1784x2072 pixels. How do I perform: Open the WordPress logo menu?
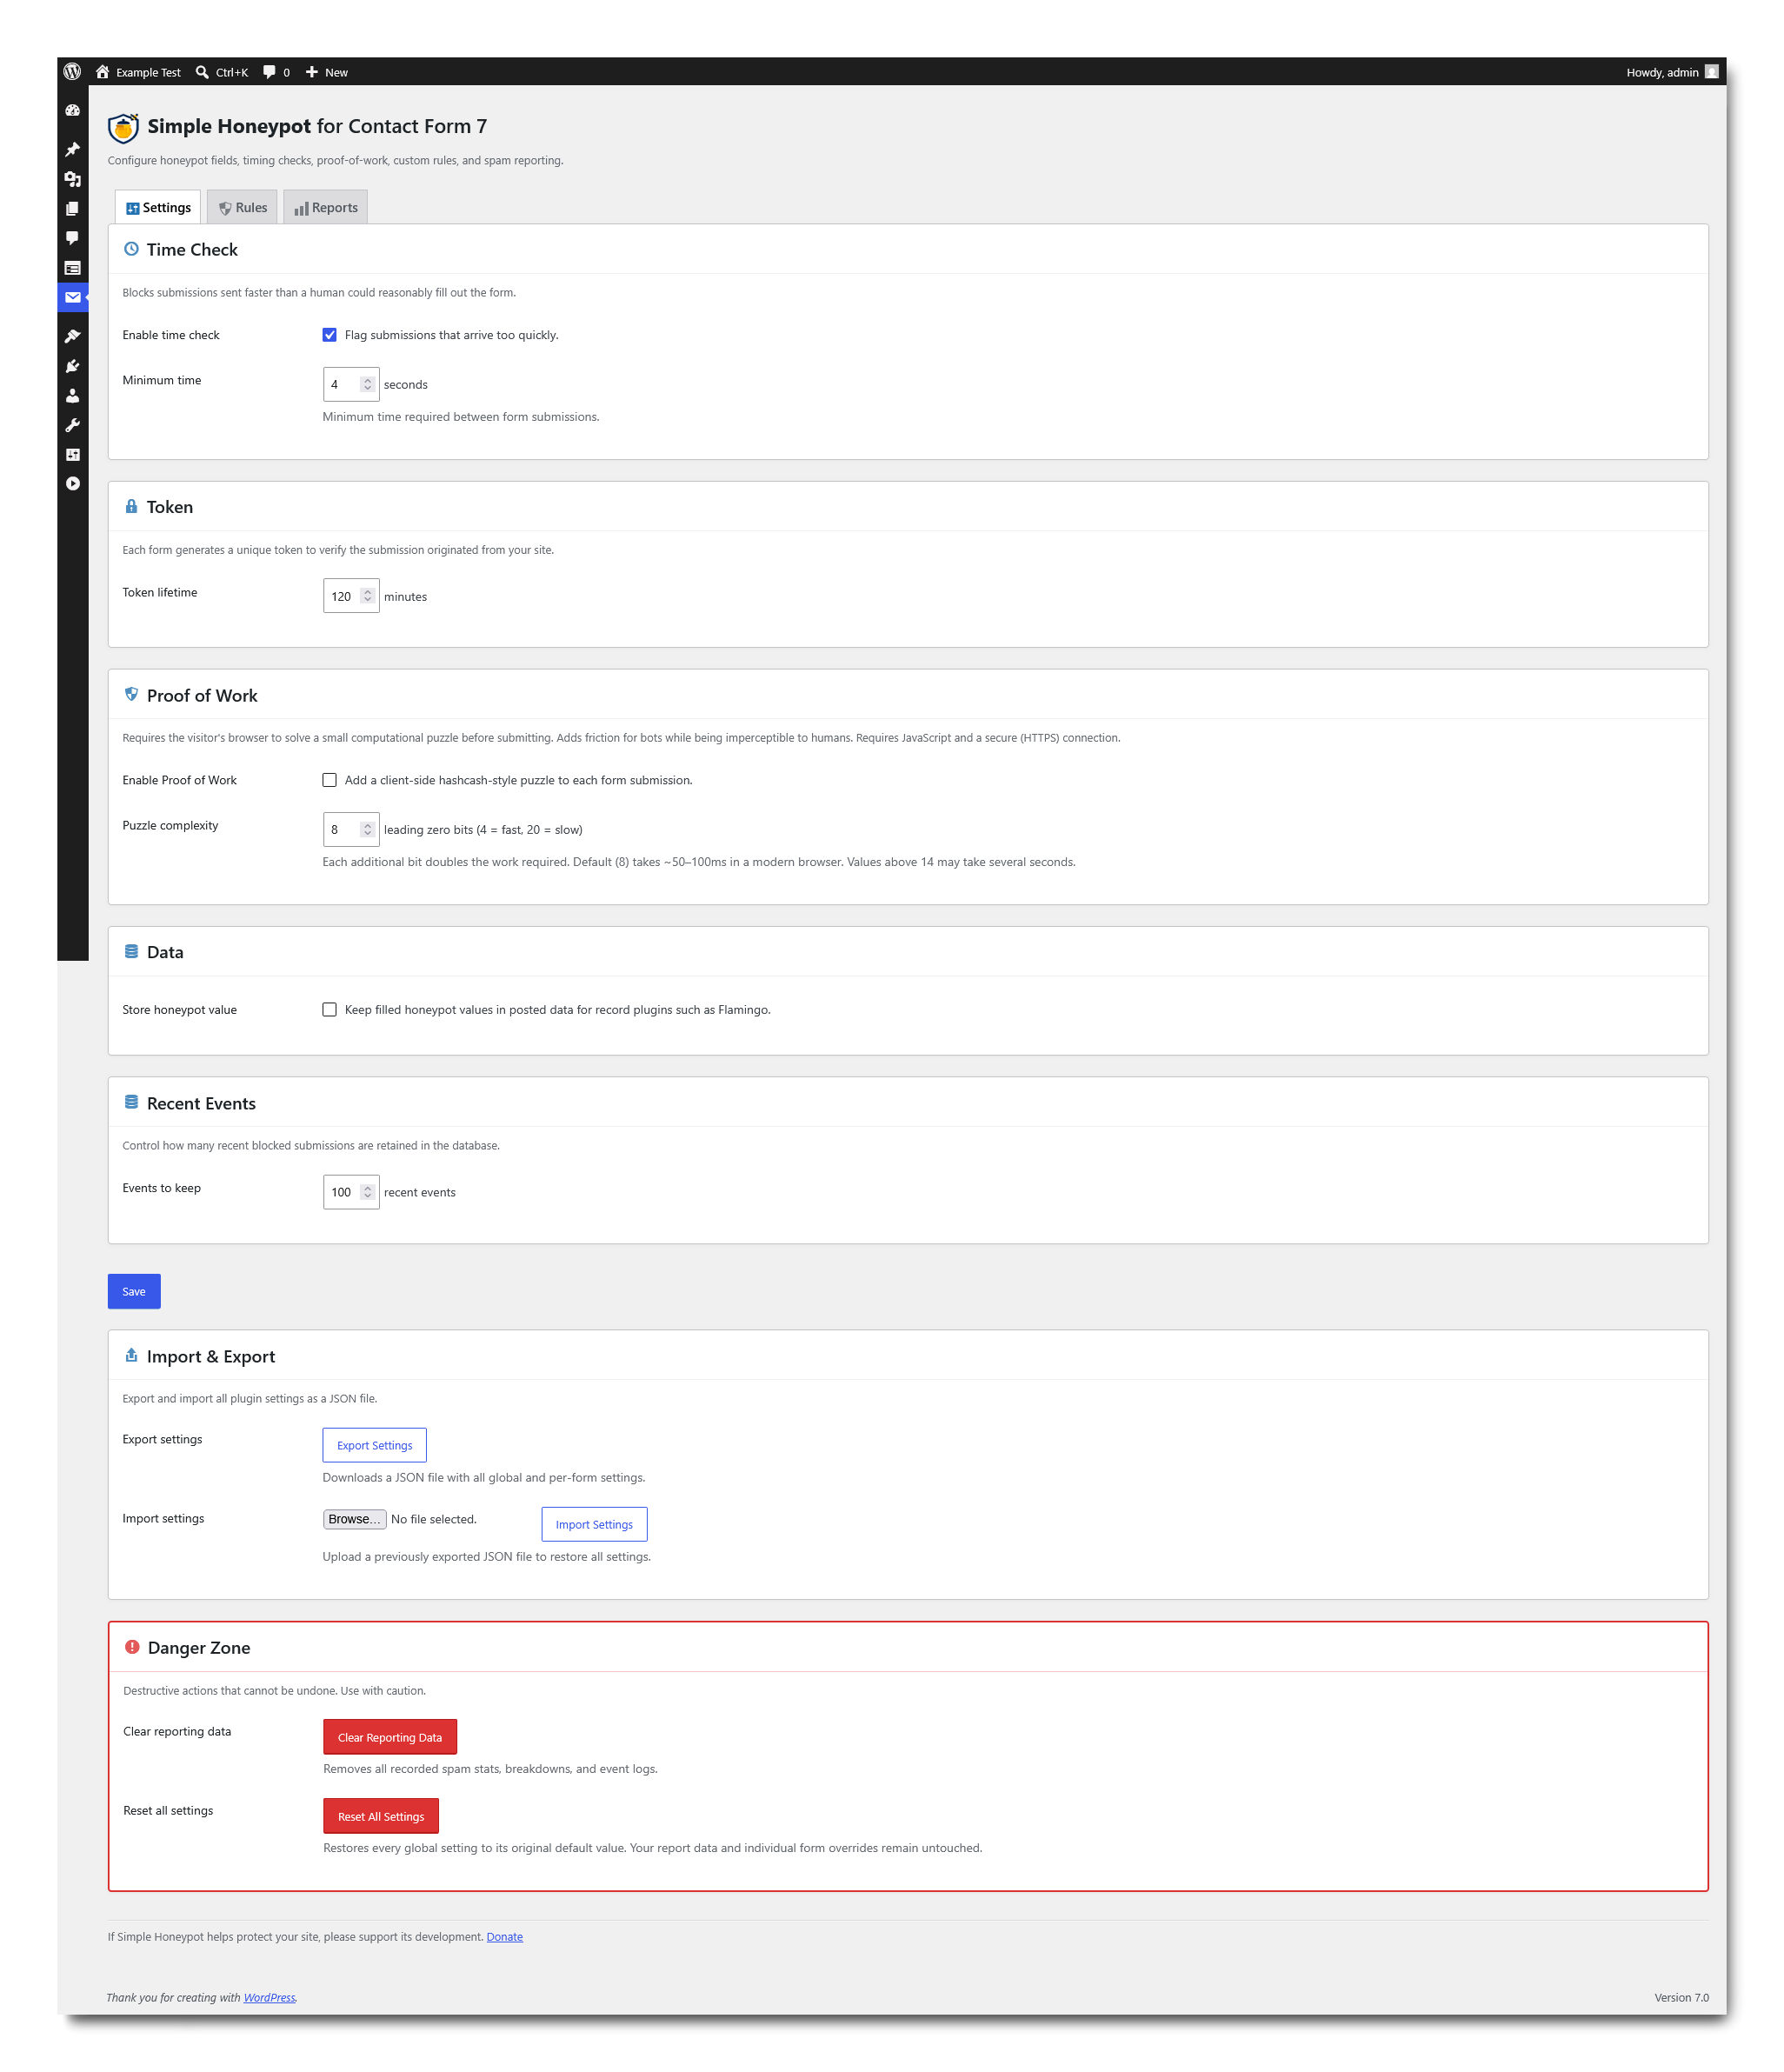click(72, 72)
